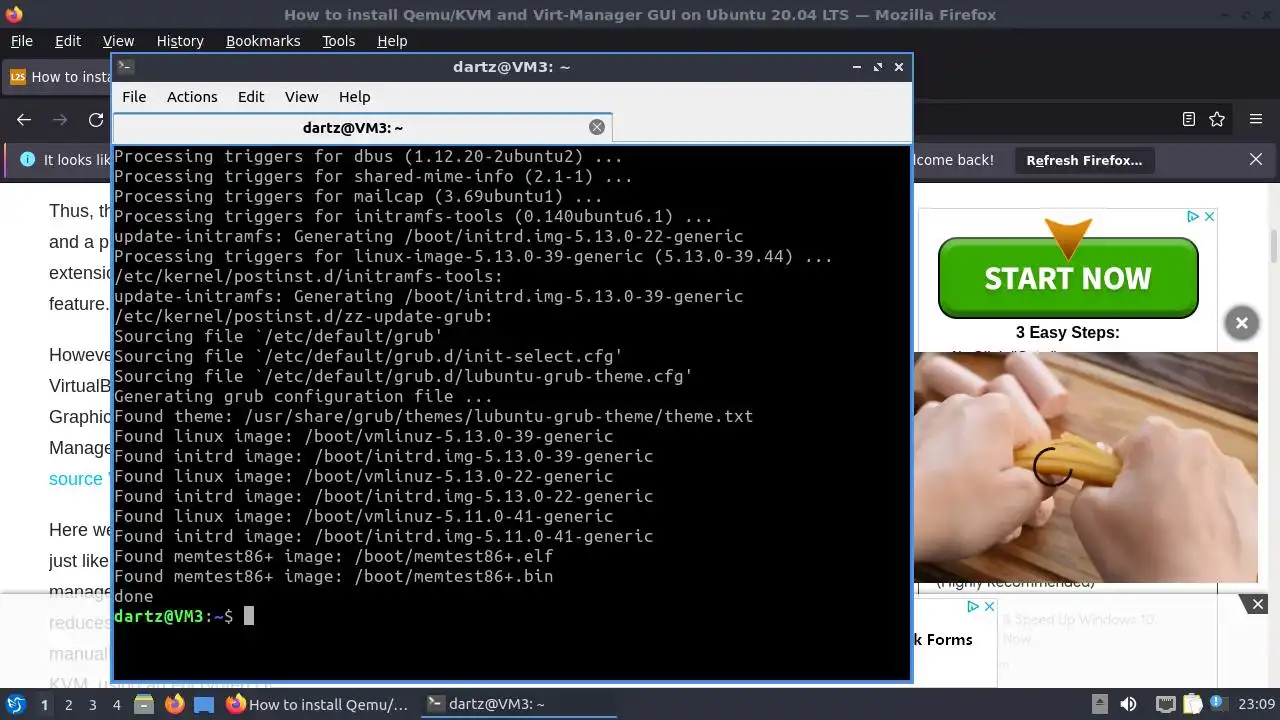
Task: Launch Firefox from the quick-launch panel
Action: [174, 704]
